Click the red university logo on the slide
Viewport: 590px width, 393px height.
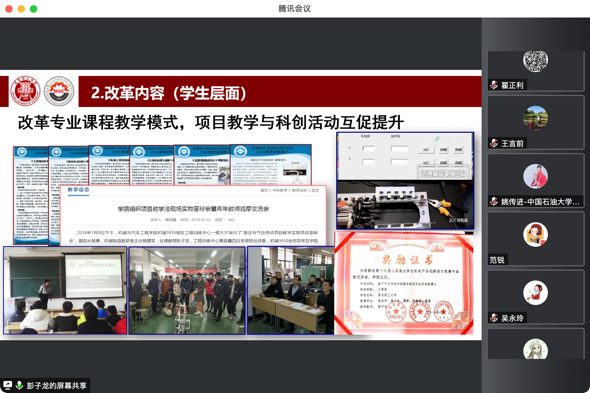(x=25, y=91)
